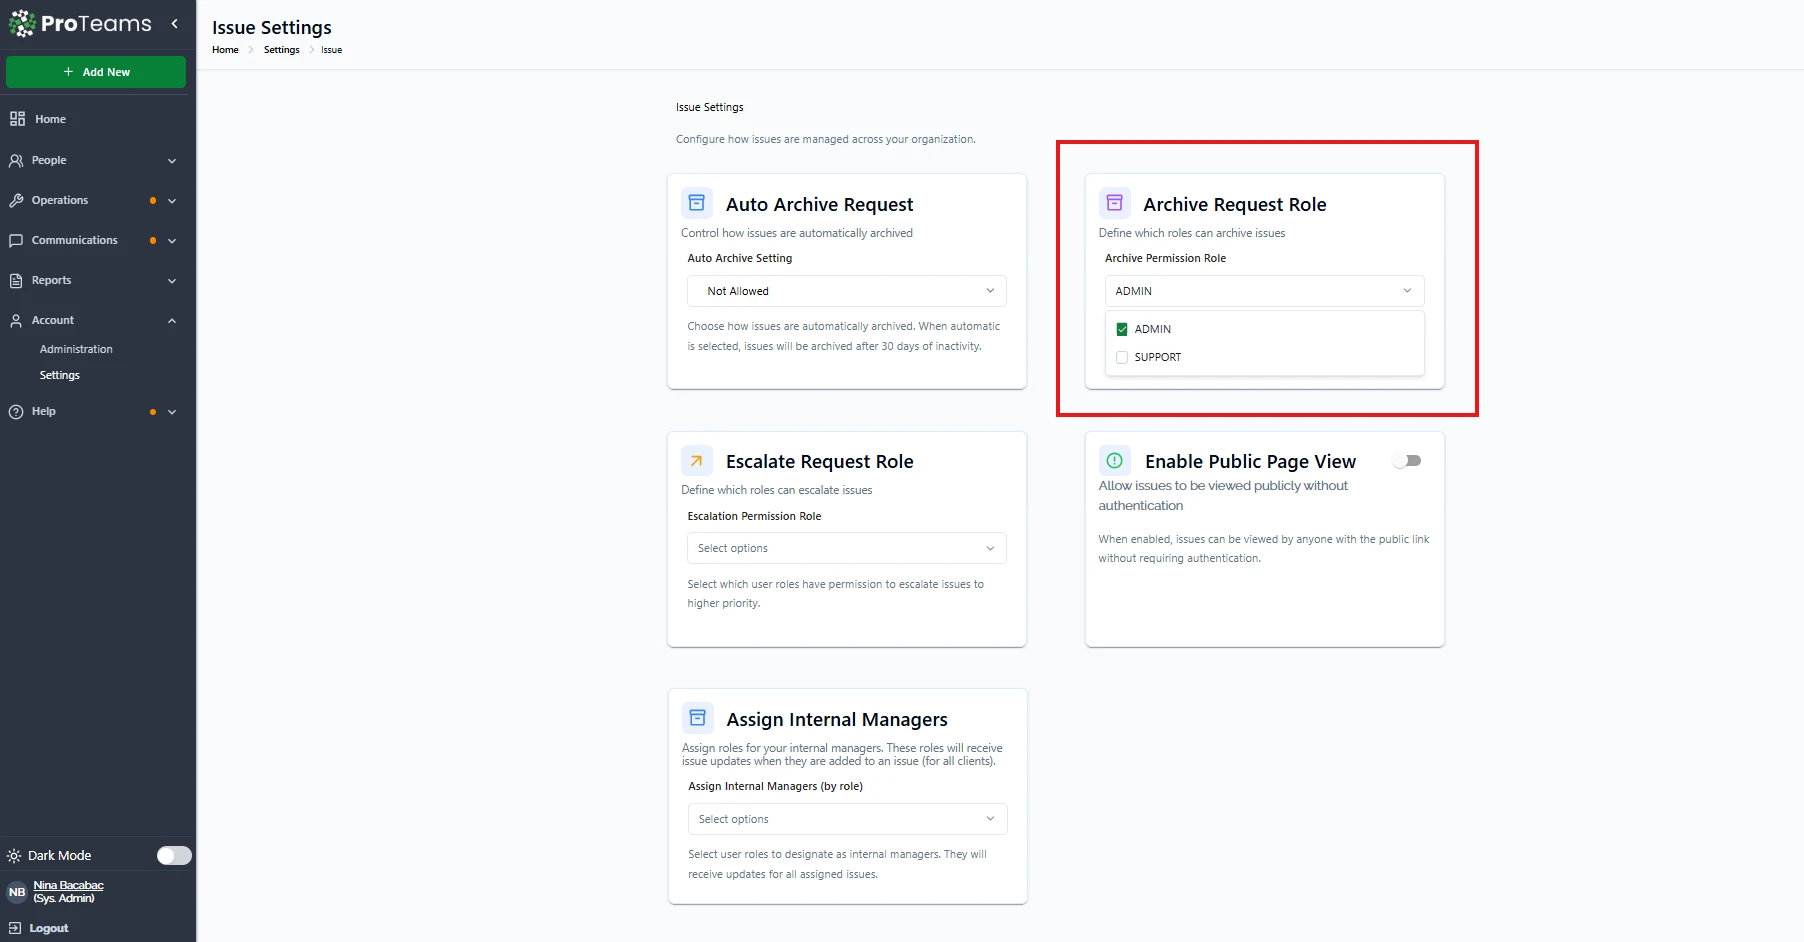Click the Archive Request Role card icon
This screenshot has width=1804, height=942.
(x=1114, y=203)
